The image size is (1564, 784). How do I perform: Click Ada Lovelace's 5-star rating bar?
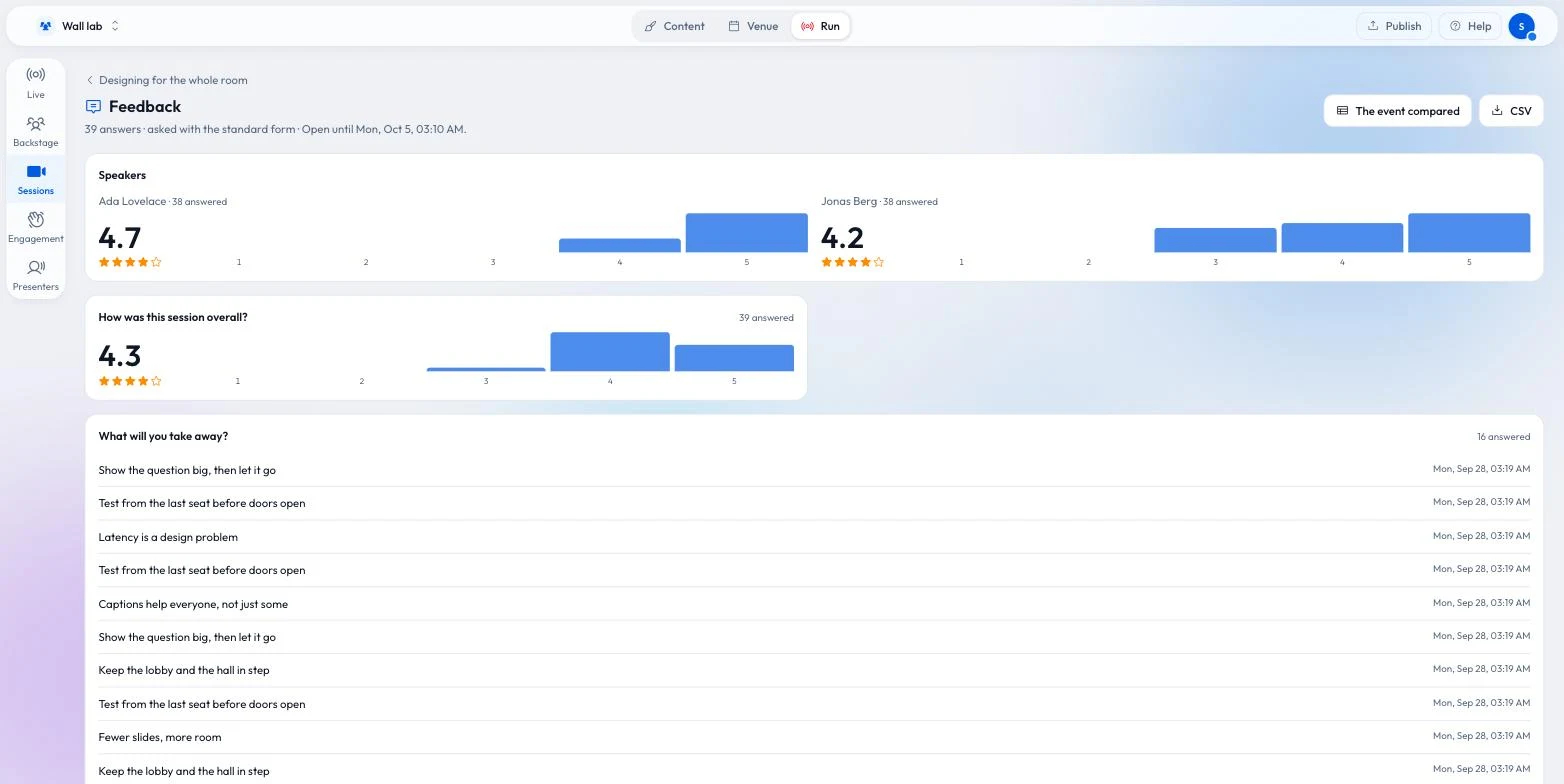746,233
